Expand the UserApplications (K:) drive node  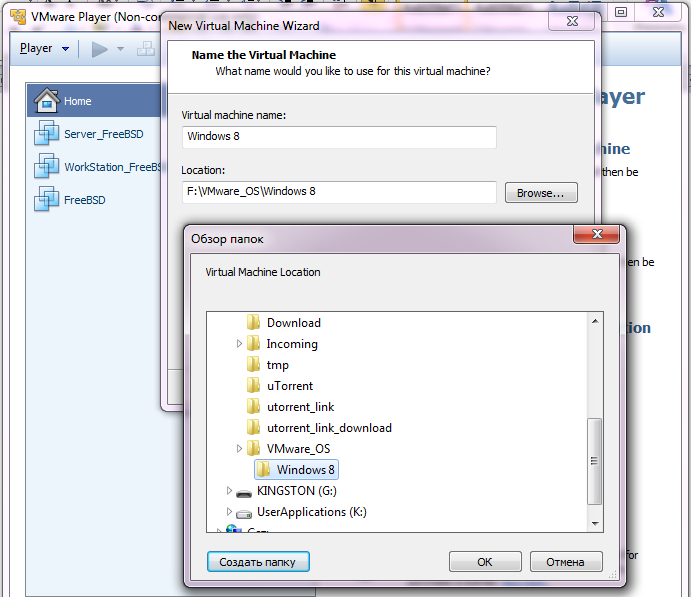pyautogui.click(x=229, y=512)
